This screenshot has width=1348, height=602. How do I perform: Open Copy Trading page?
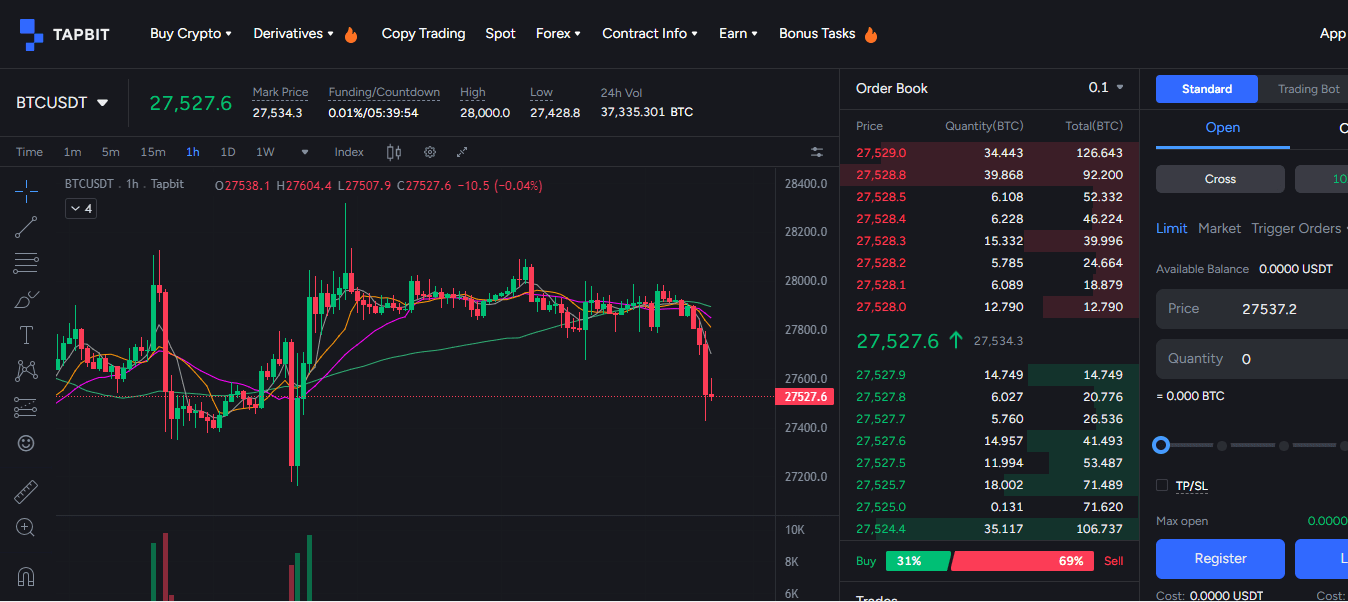(423, 33)
